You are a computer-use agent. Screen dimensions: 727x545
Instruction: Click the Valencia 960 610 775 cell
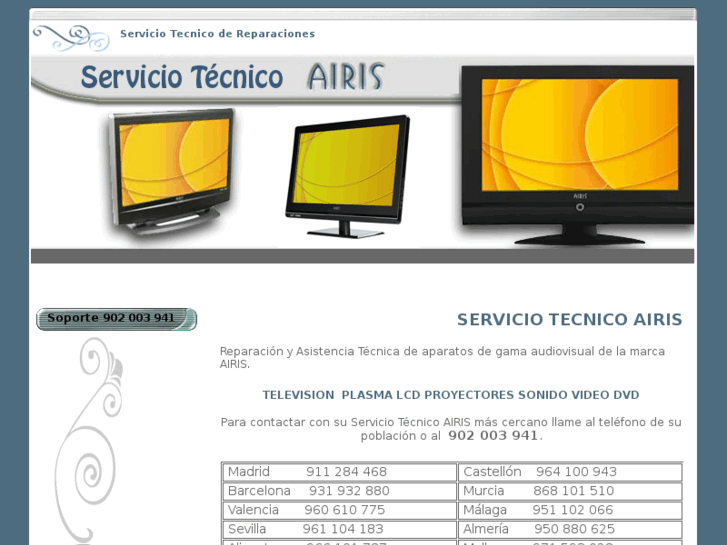click(340, 510)
